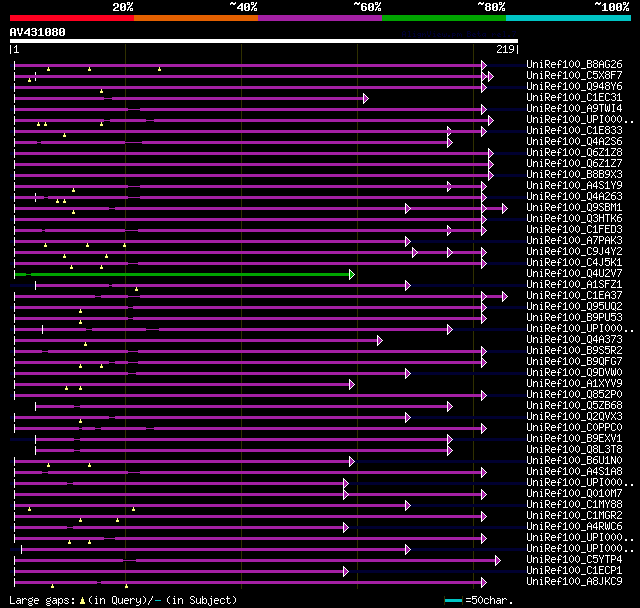
Task: Select the UniRef100_Q6Z1Z7 label
Action: tap(574, 164)
